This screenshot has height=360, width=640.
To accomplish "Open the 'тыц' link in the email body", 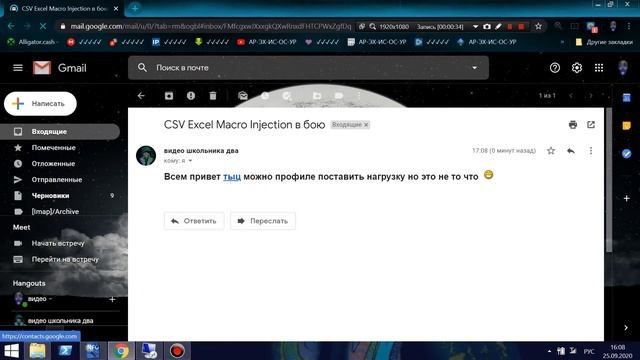I will (x=232, y=177).
